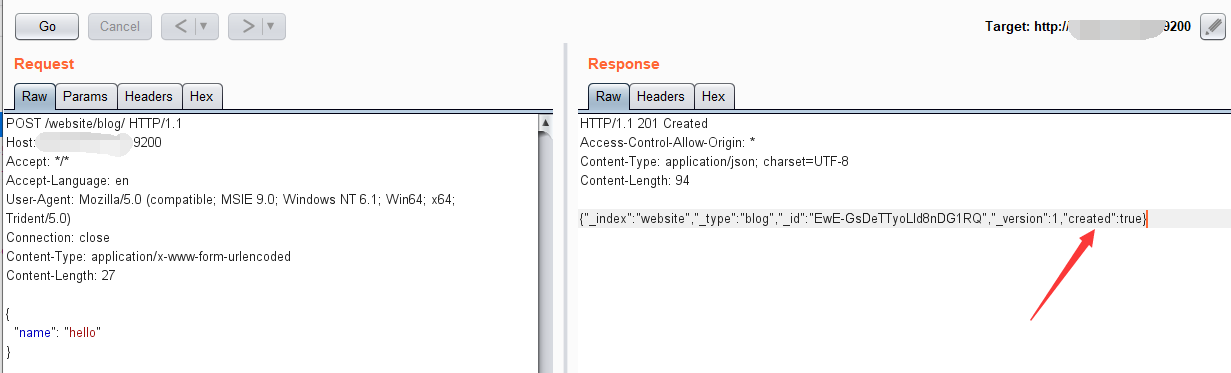Click the Access-Control-Allow-Origin header
Screen dimensions: 1231x373
[x=668, y=142]
